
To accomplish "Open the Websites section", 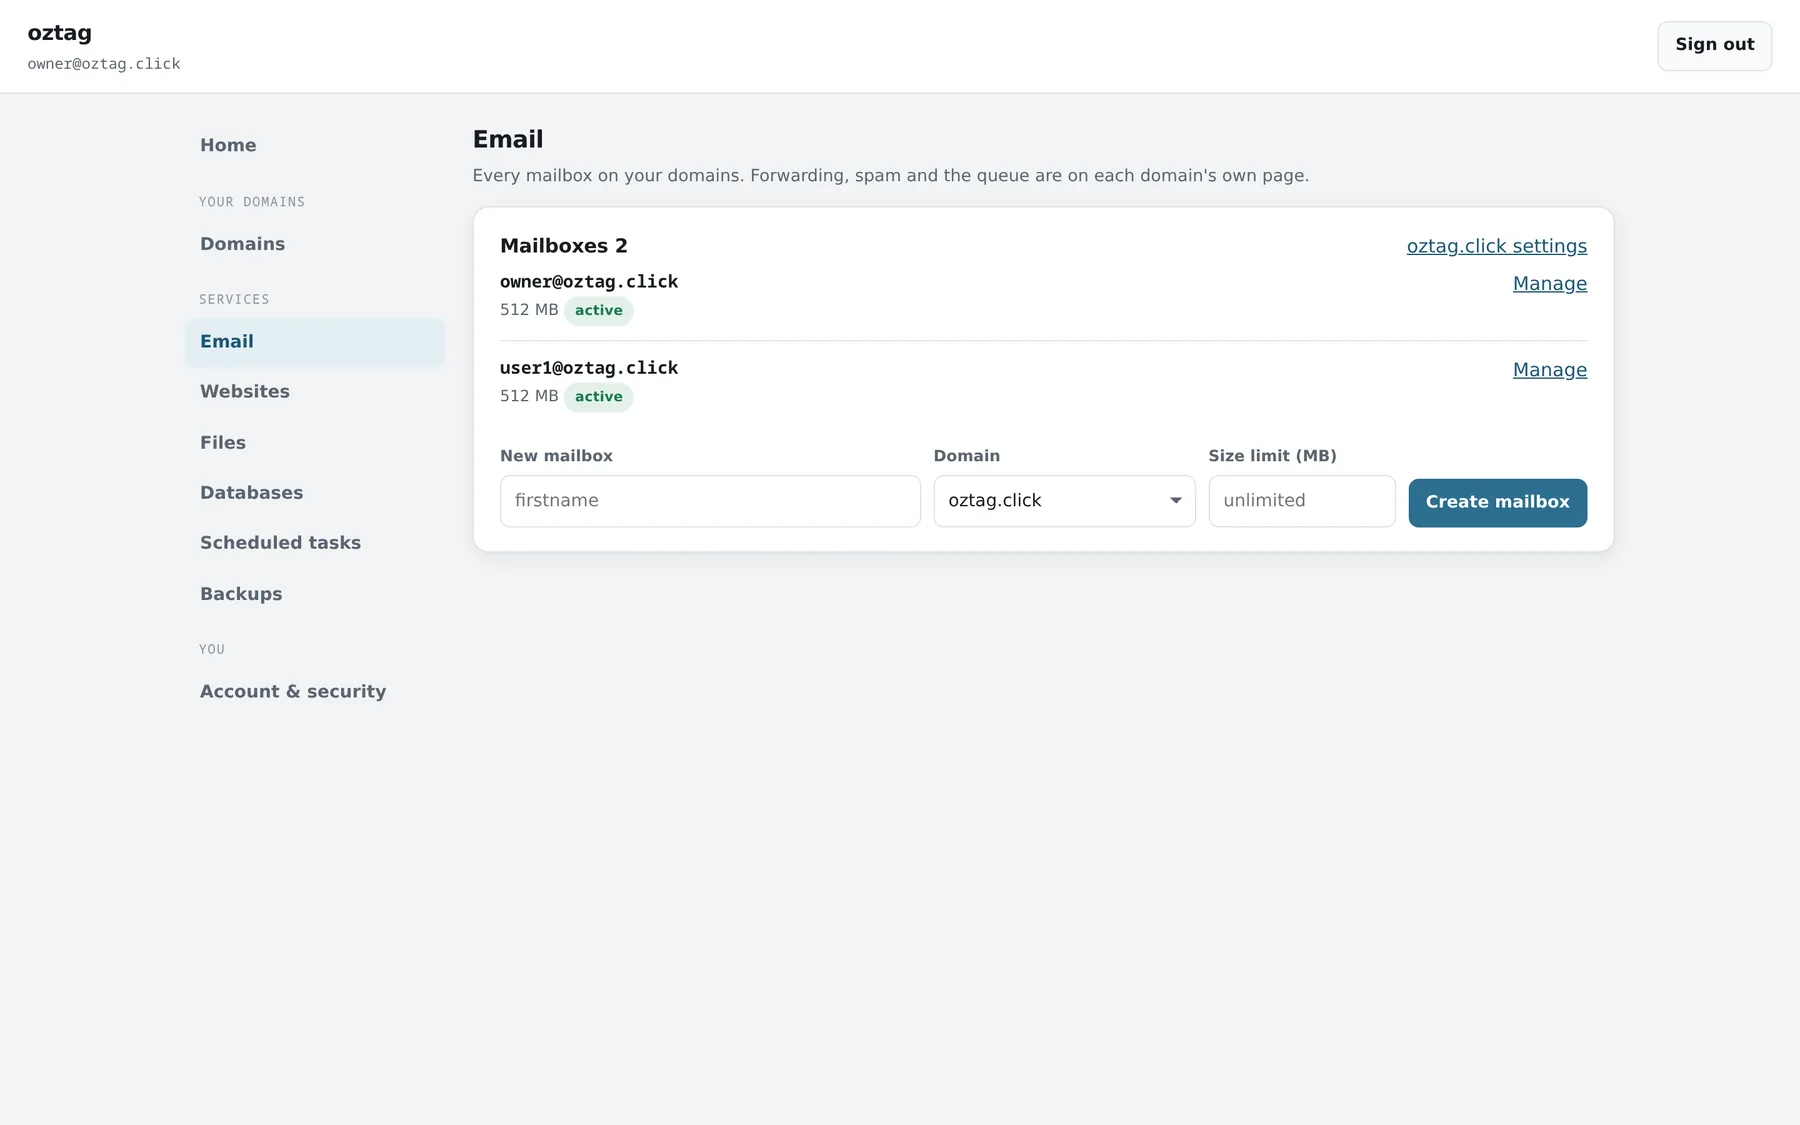I will point(314,392).
